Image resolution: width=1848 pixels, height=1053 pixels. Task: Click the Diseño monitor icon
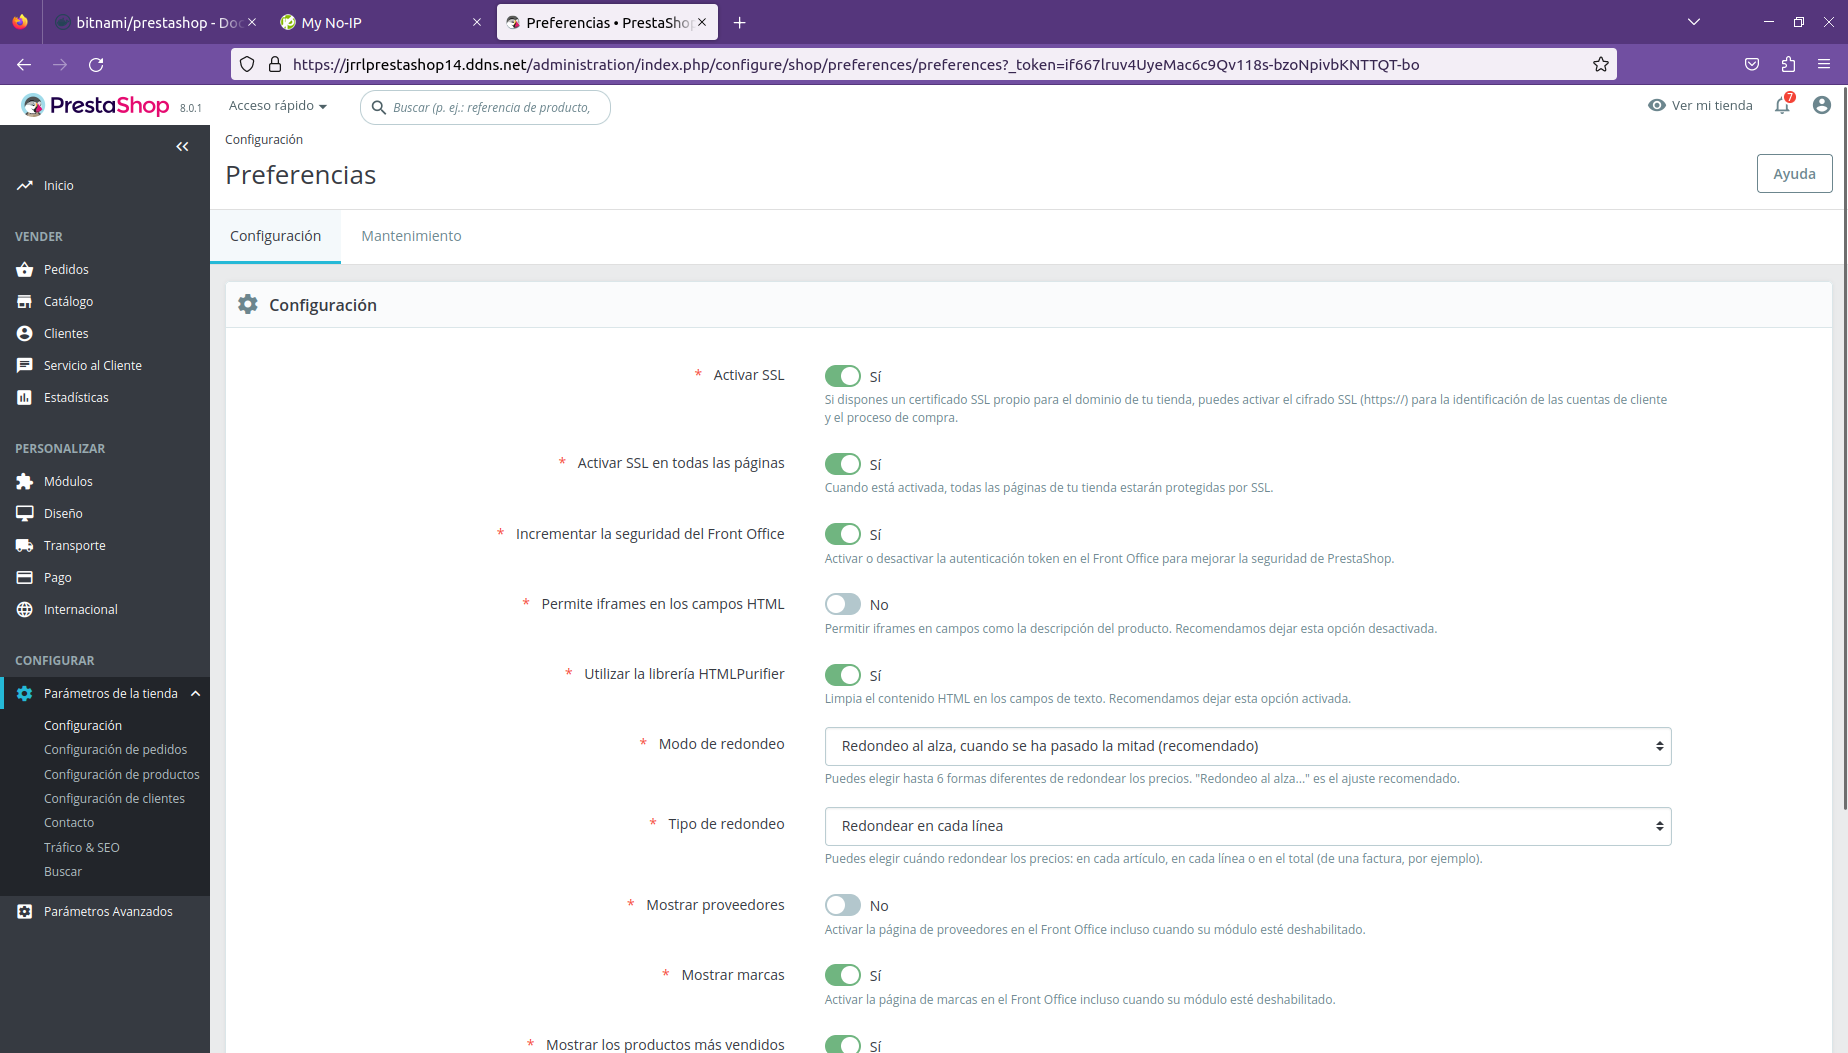(x=25, y=513)
